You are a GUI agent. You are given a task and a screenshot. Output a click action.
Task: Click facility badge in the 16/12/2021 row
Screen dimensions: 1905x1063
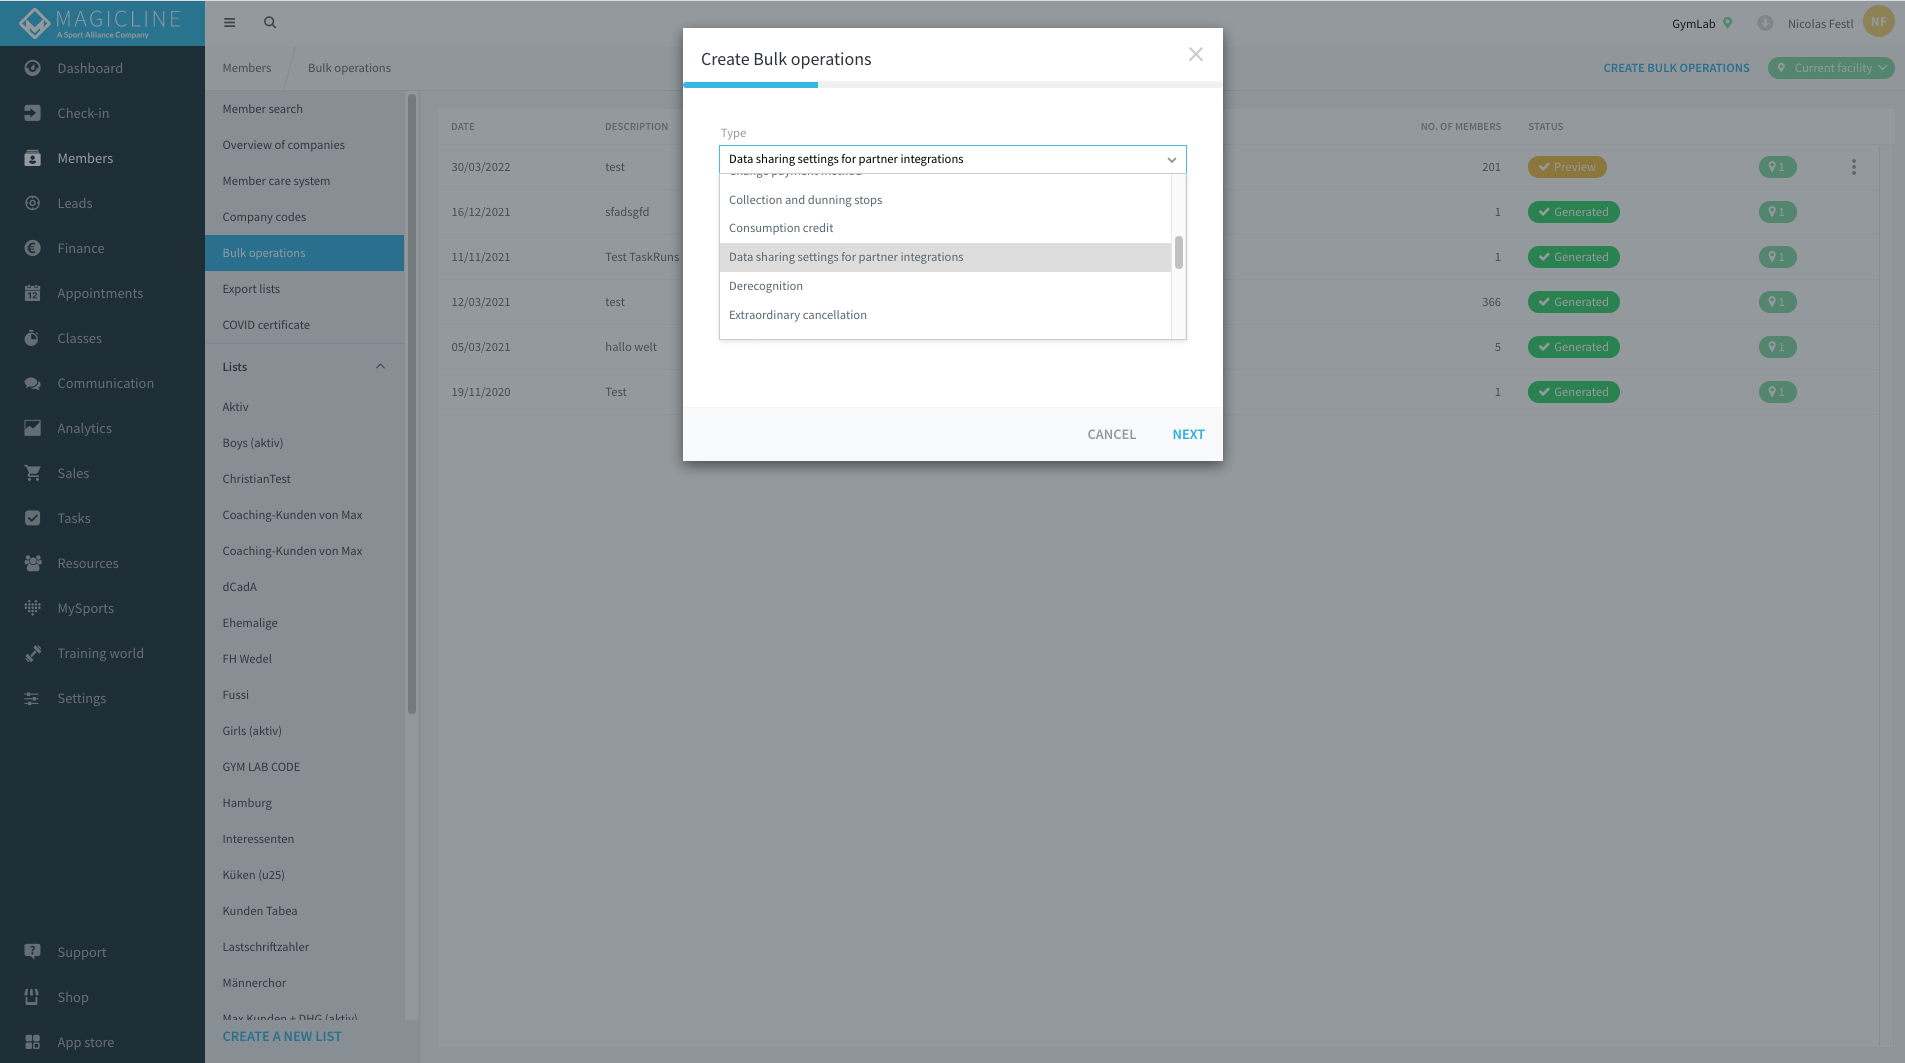click(1777, 212)
